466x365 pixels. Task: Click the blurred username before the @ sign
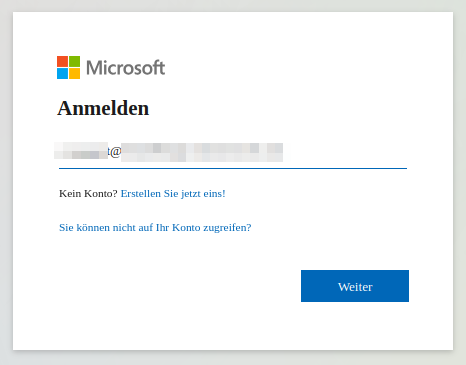pos(81,150)
